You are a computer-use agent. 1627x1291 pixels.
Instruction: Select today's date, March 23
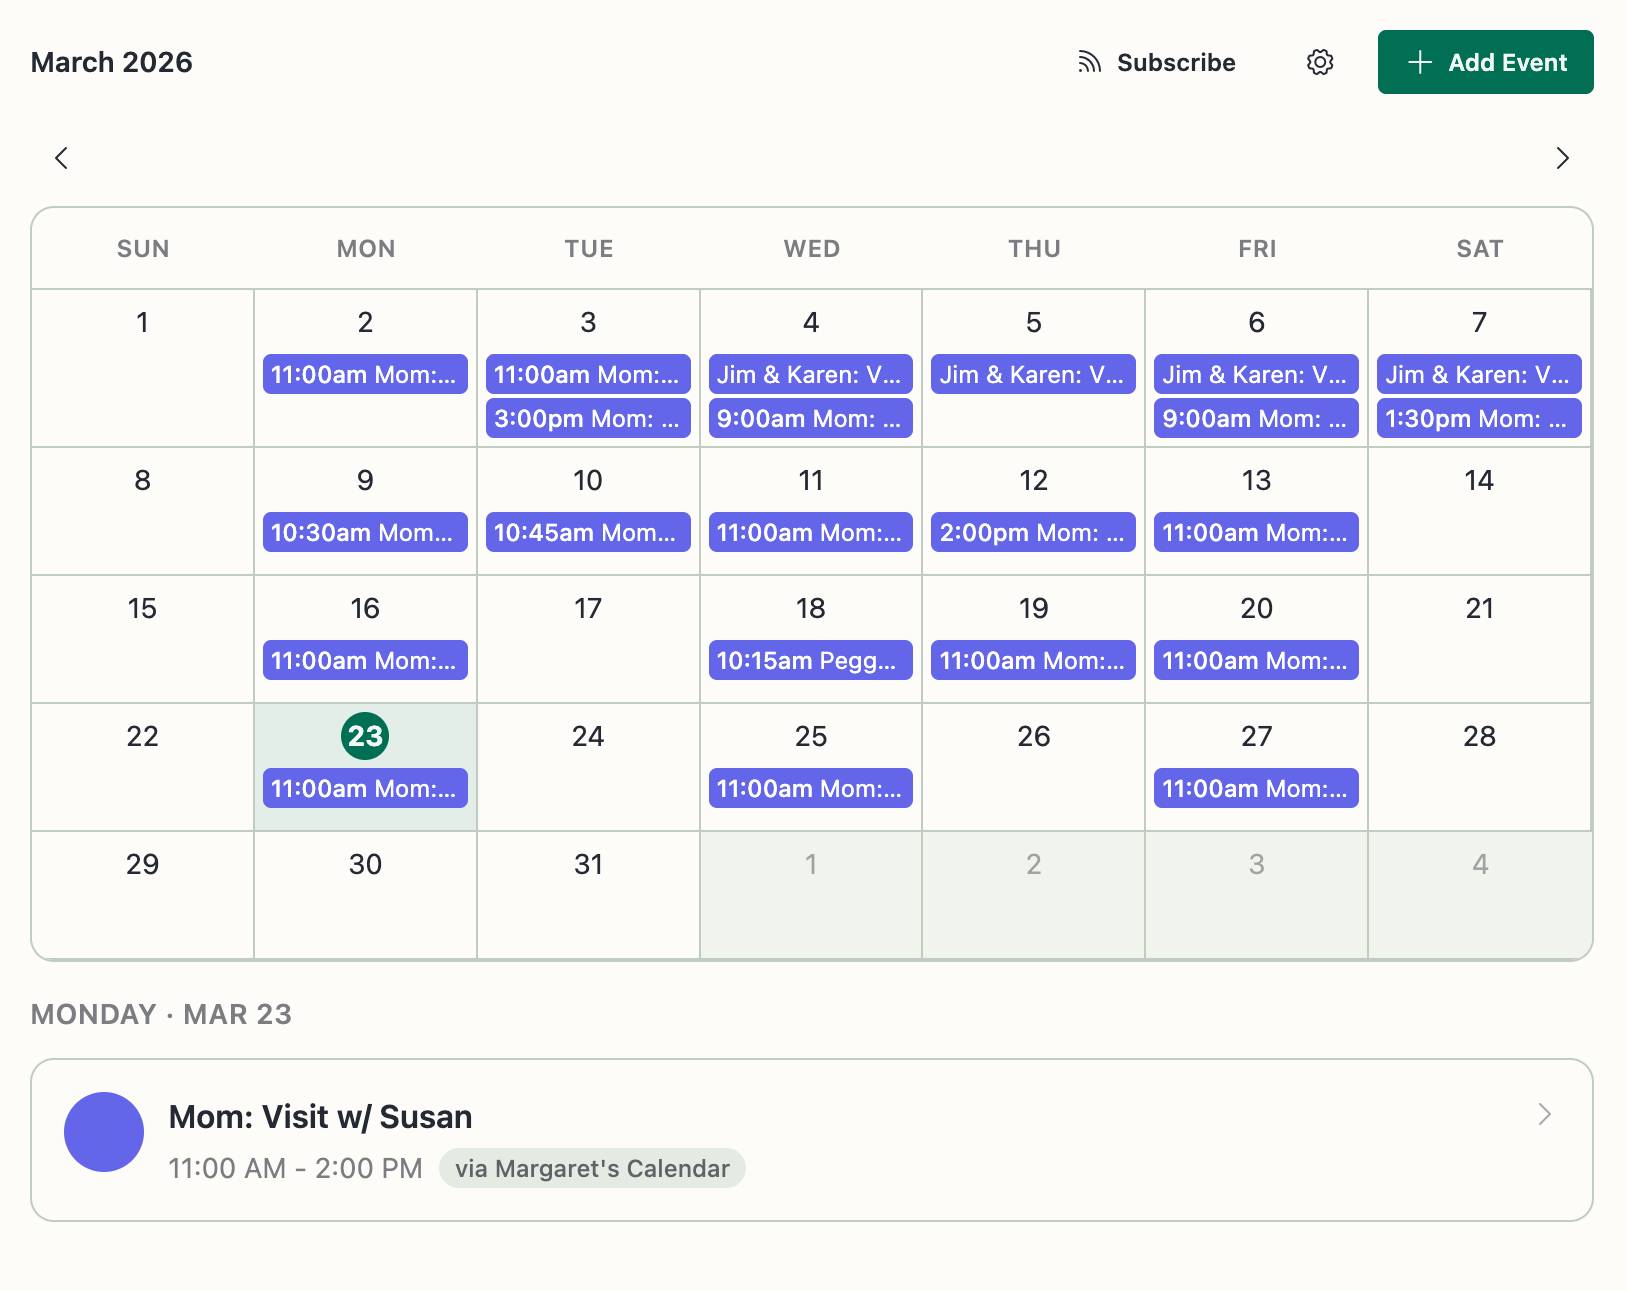365,736
